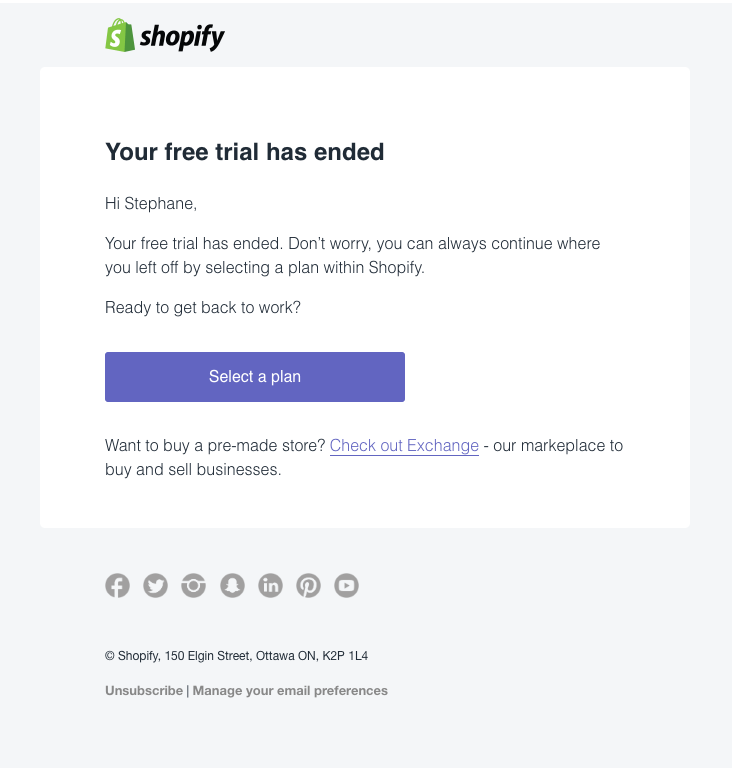This screenshot has width=732, height=768.
Task: Follow the Check out Exchange link
Action: (404, 446)
